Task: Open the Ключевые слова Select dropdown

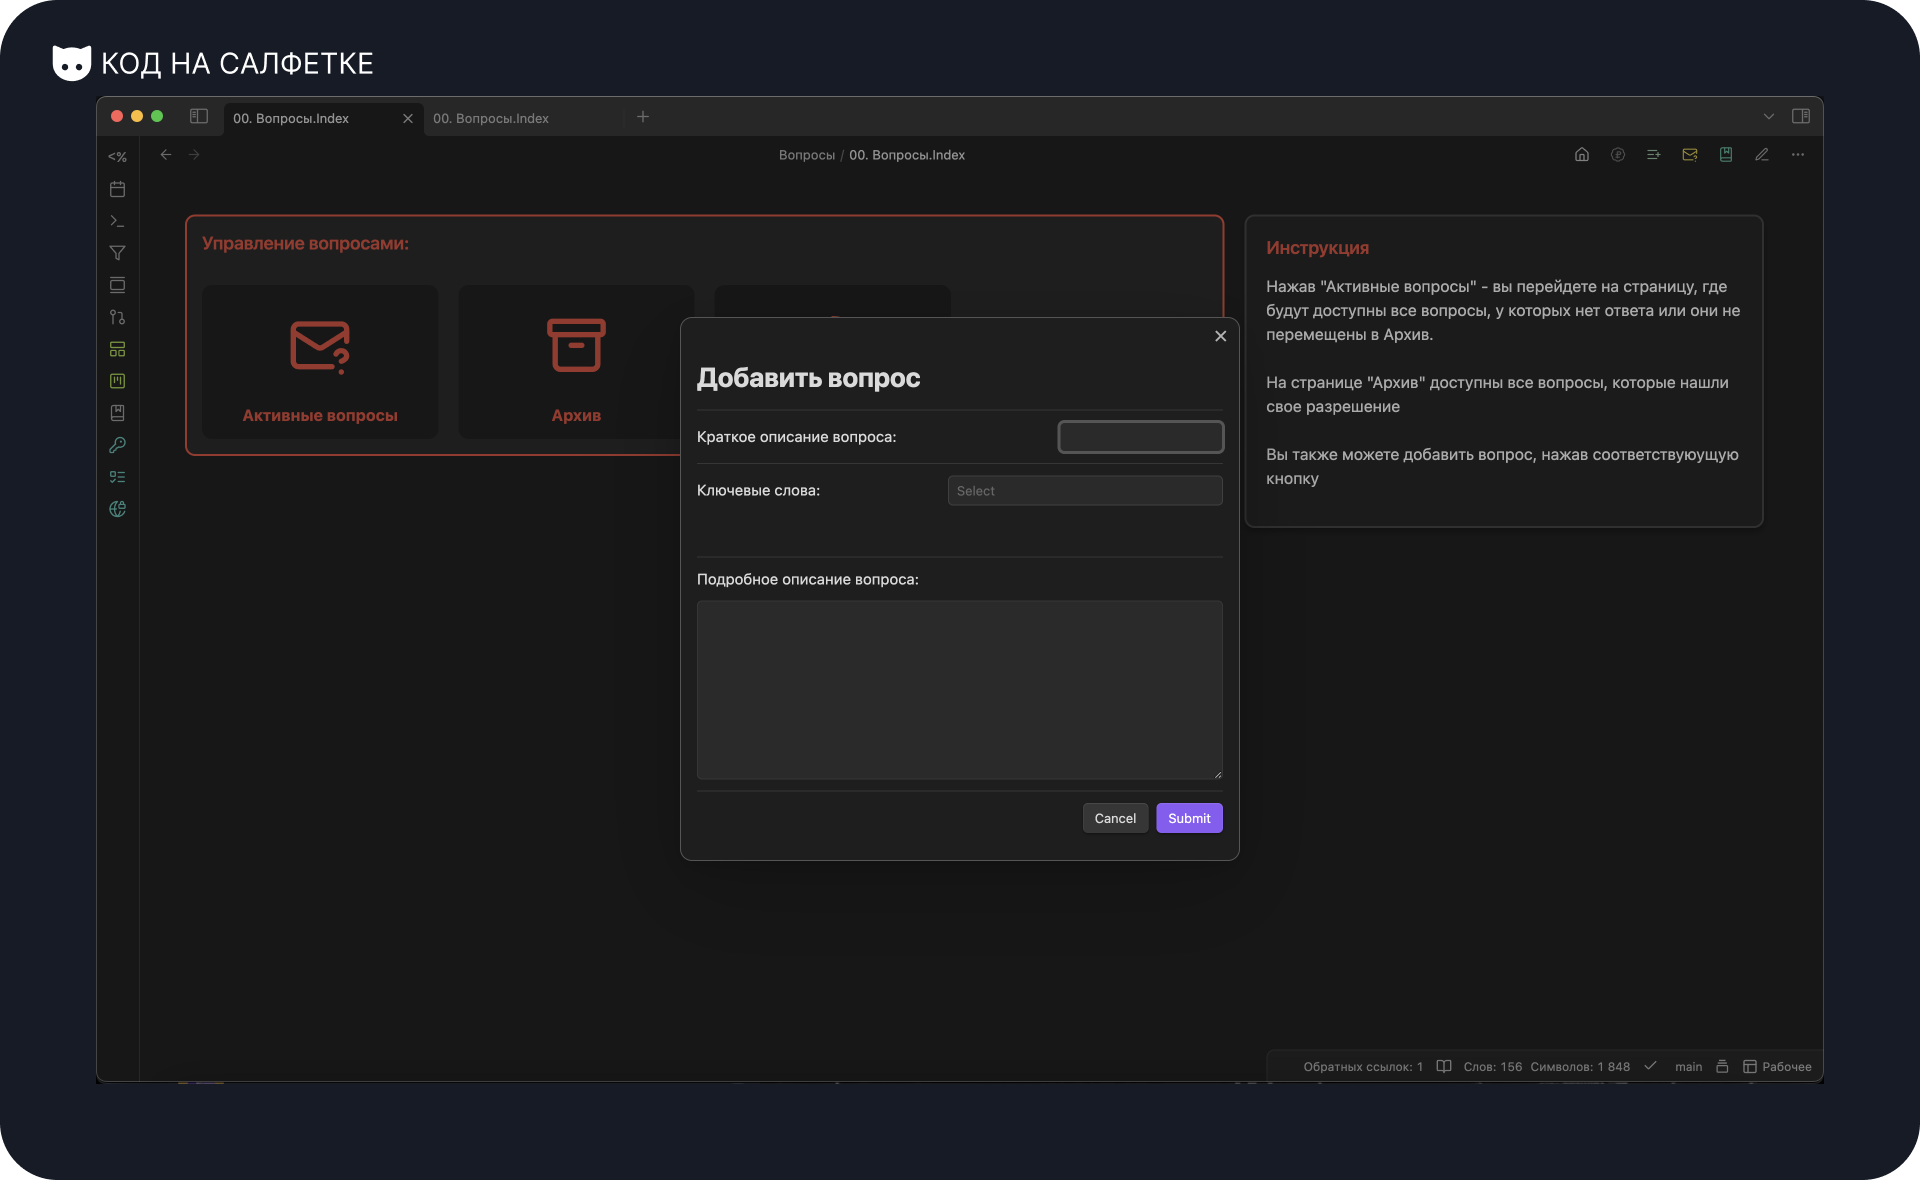Action: (x=1085, y=491)
